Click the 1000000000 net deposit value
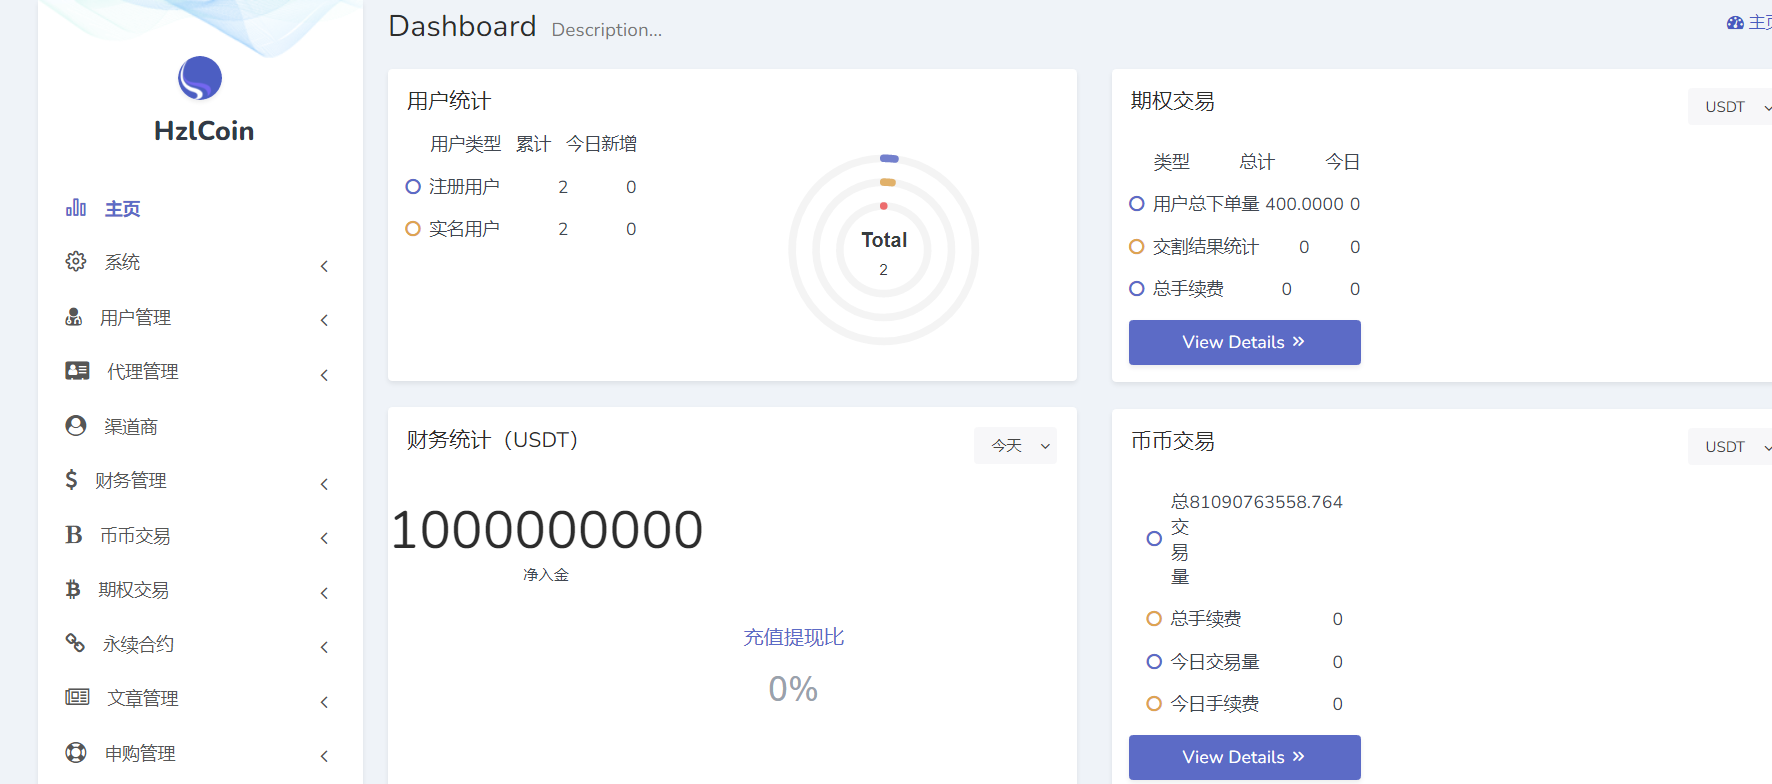 tap(547, 530)
